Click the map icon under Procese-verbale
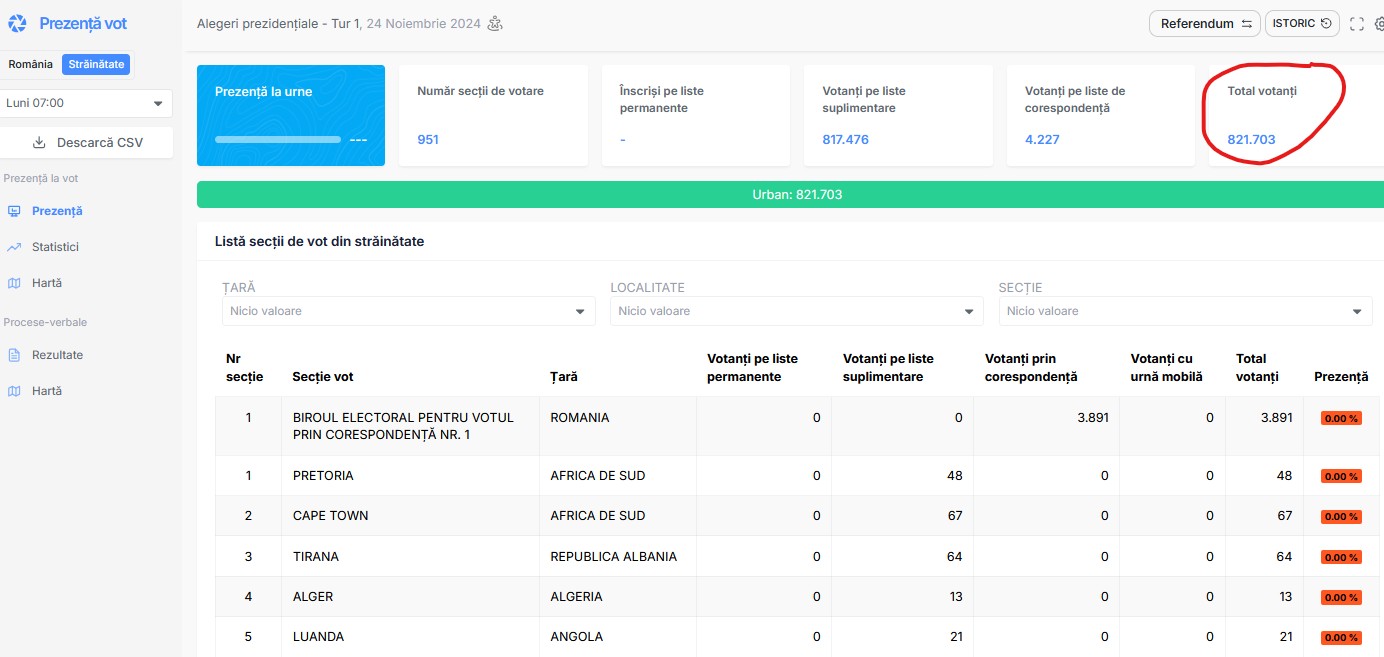Image resolution: width=1384 pixels, height=657 pixels. point(14,391)
